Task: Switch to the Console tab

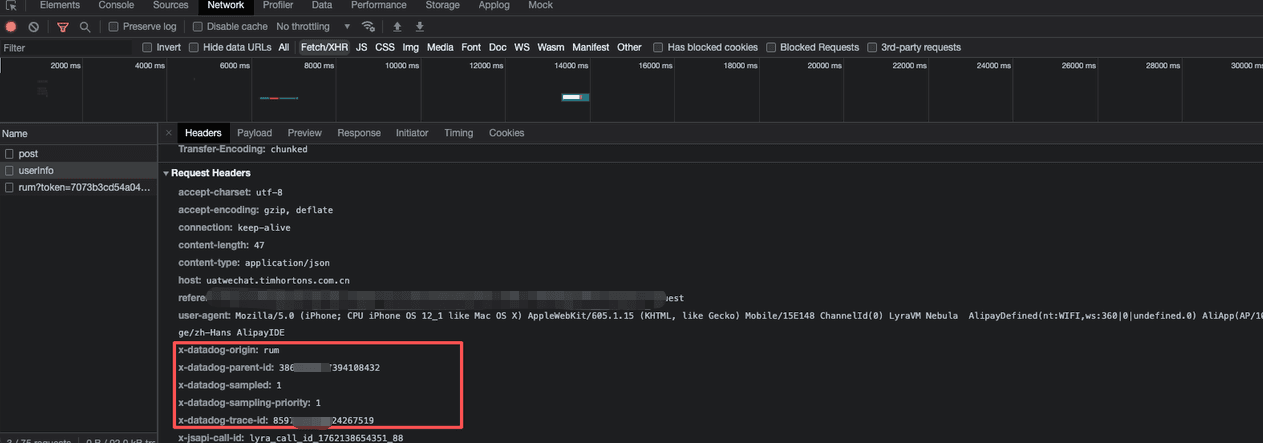Action: 116,6
